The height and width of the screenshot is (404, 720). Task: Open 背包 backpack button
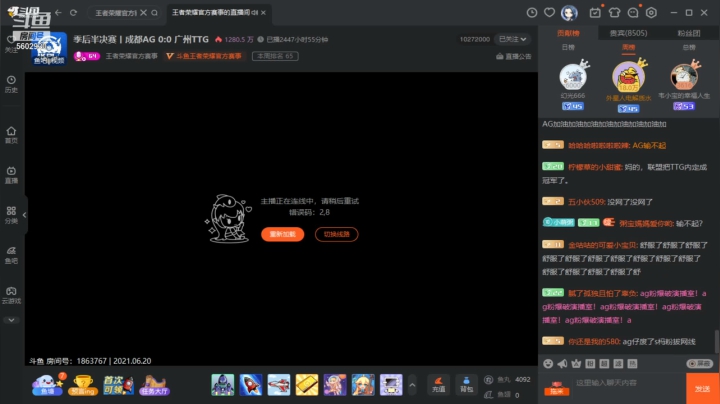click(x=466, y=385)
